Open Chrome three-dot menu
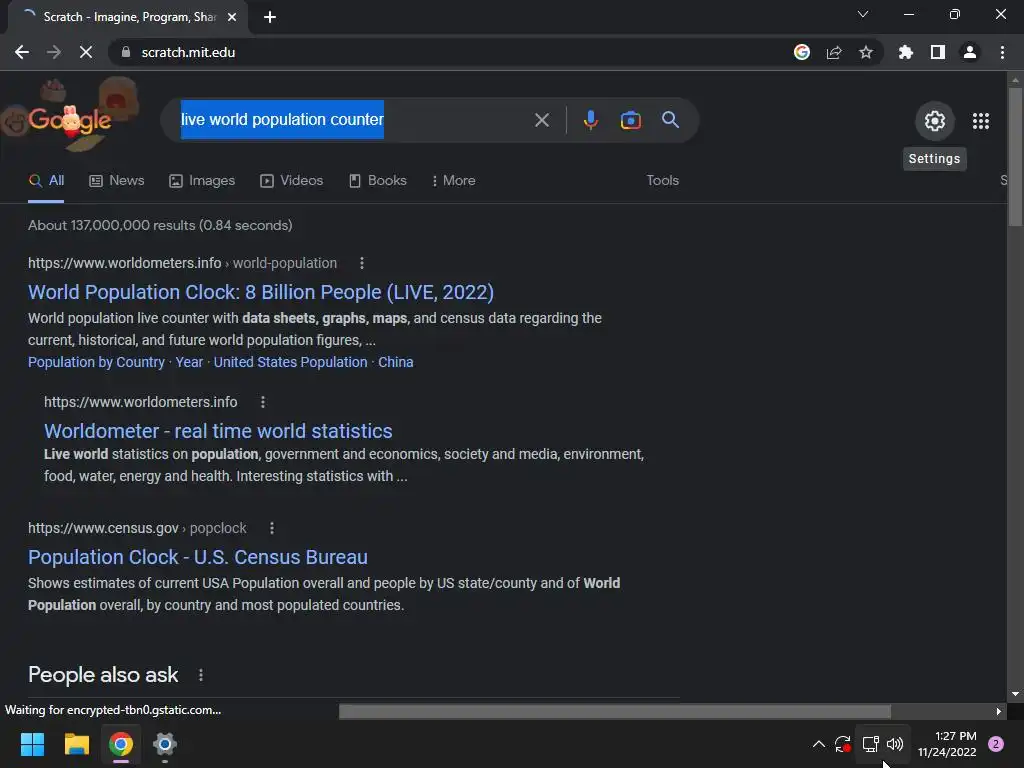The width and height of the screenshot is (1024, 768). [x=1002, y=52]
